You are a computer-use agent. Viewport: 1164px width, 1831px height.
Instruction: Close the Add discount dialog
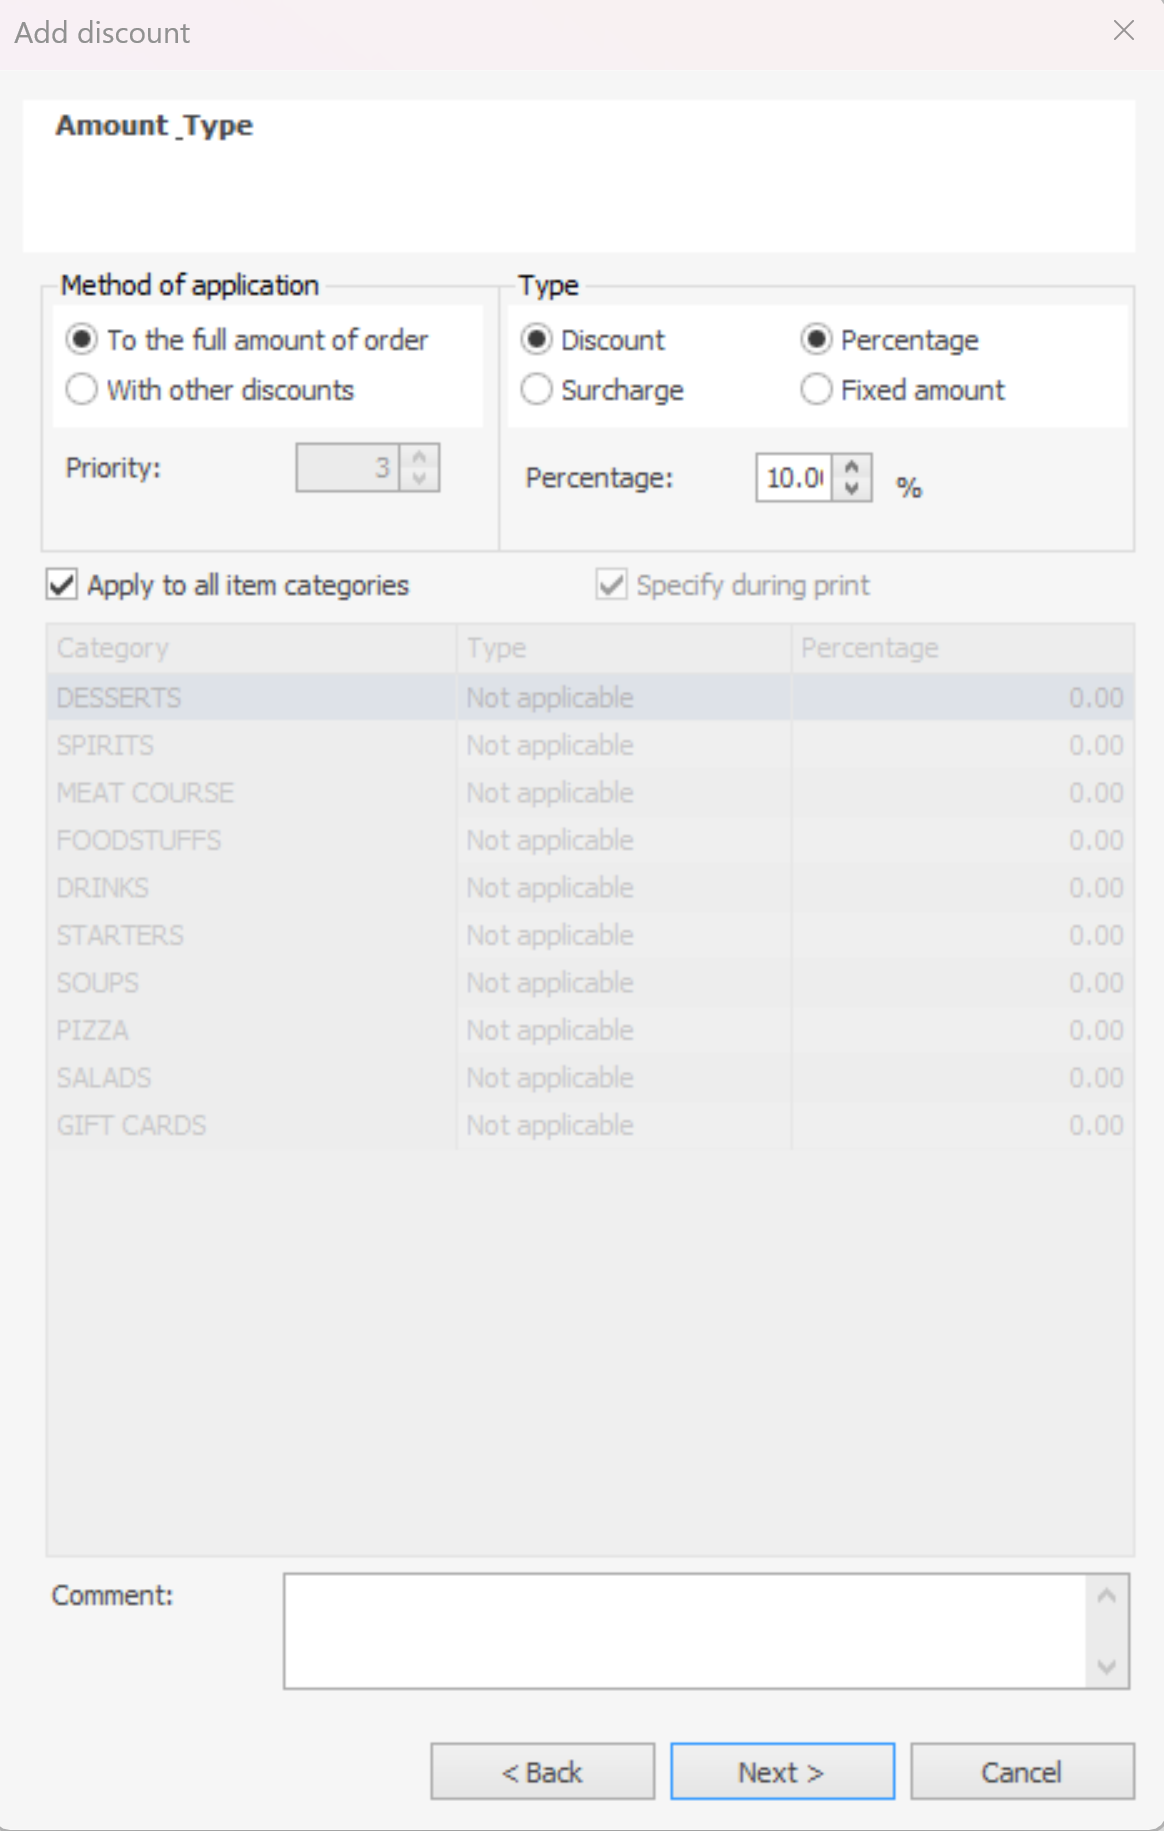tap(1124, 31)
